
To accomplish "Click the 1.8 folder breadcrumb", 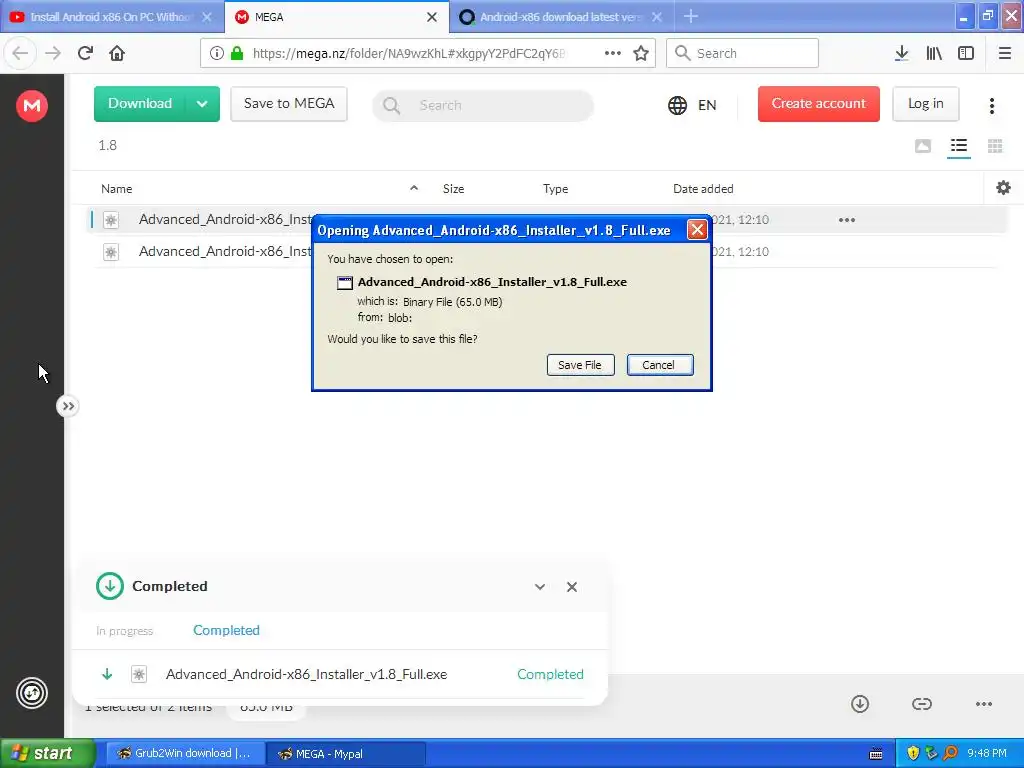I will coord(108,145).
